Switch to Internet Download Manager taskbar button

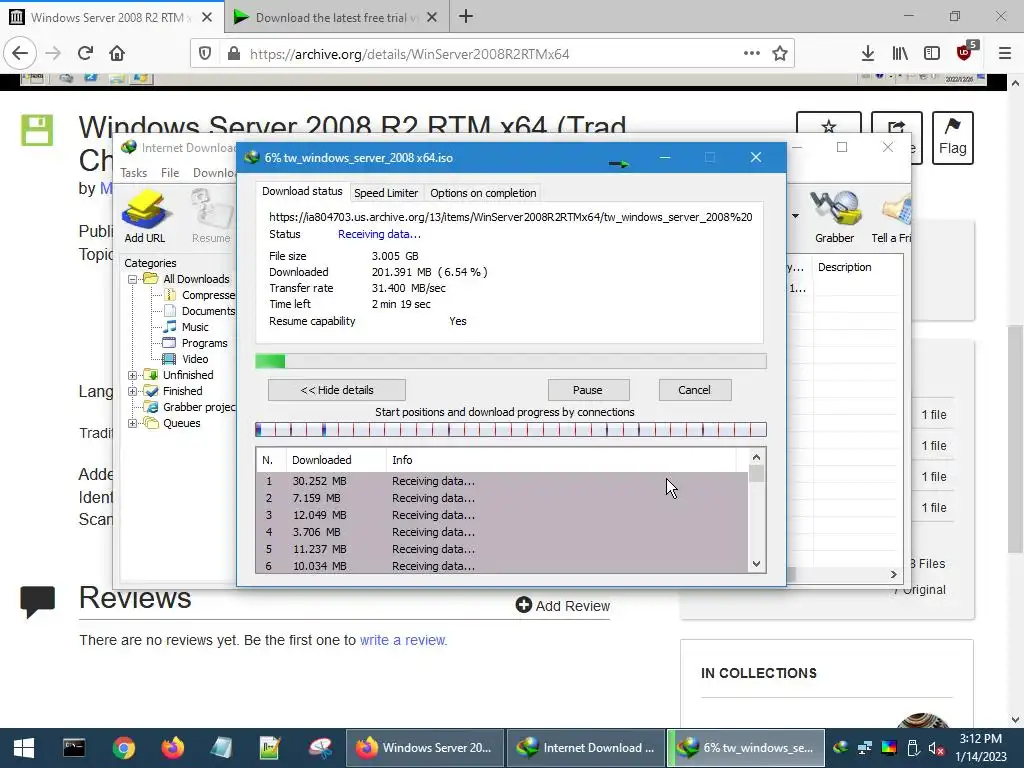(x=585, y=748)
